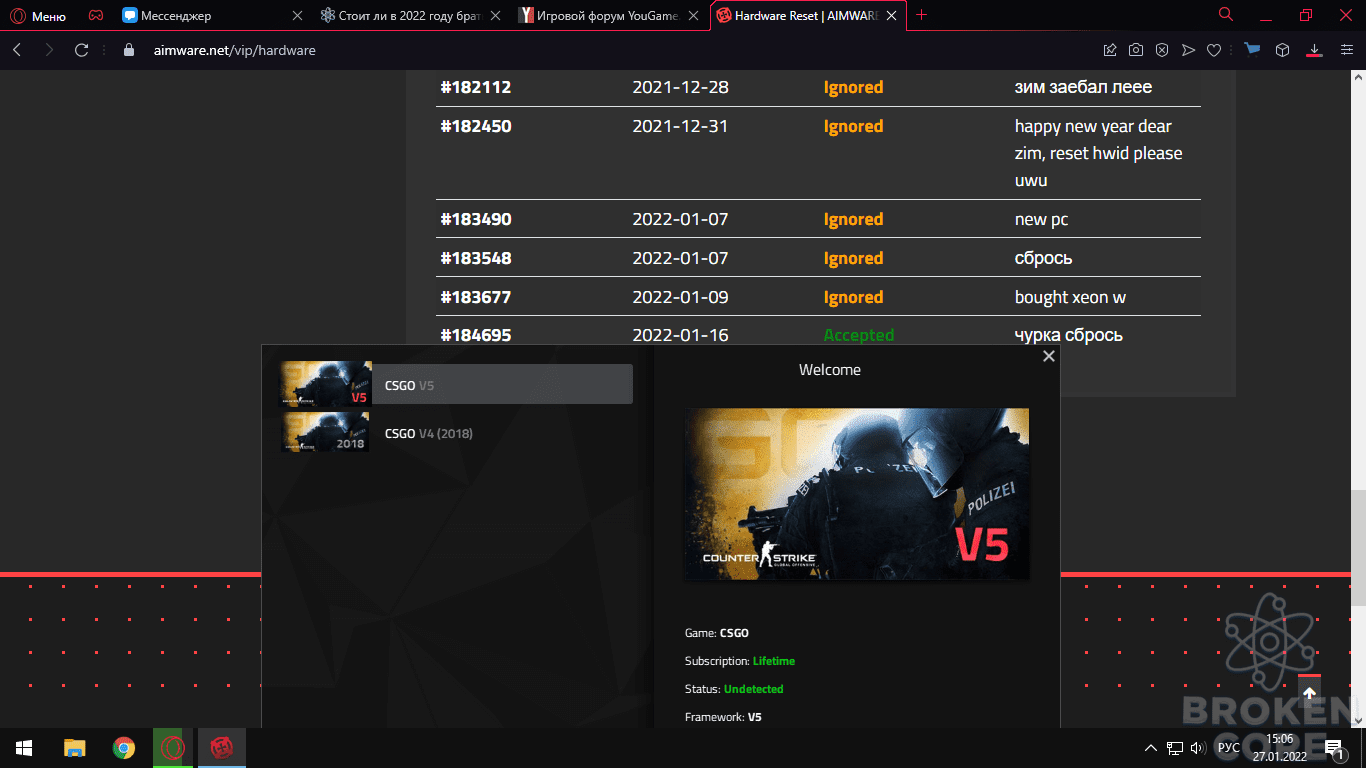Launch Chrome from the taskbar
This screenshot has width=1366, height=768.
pyautogui.click(x=124, y=747)
